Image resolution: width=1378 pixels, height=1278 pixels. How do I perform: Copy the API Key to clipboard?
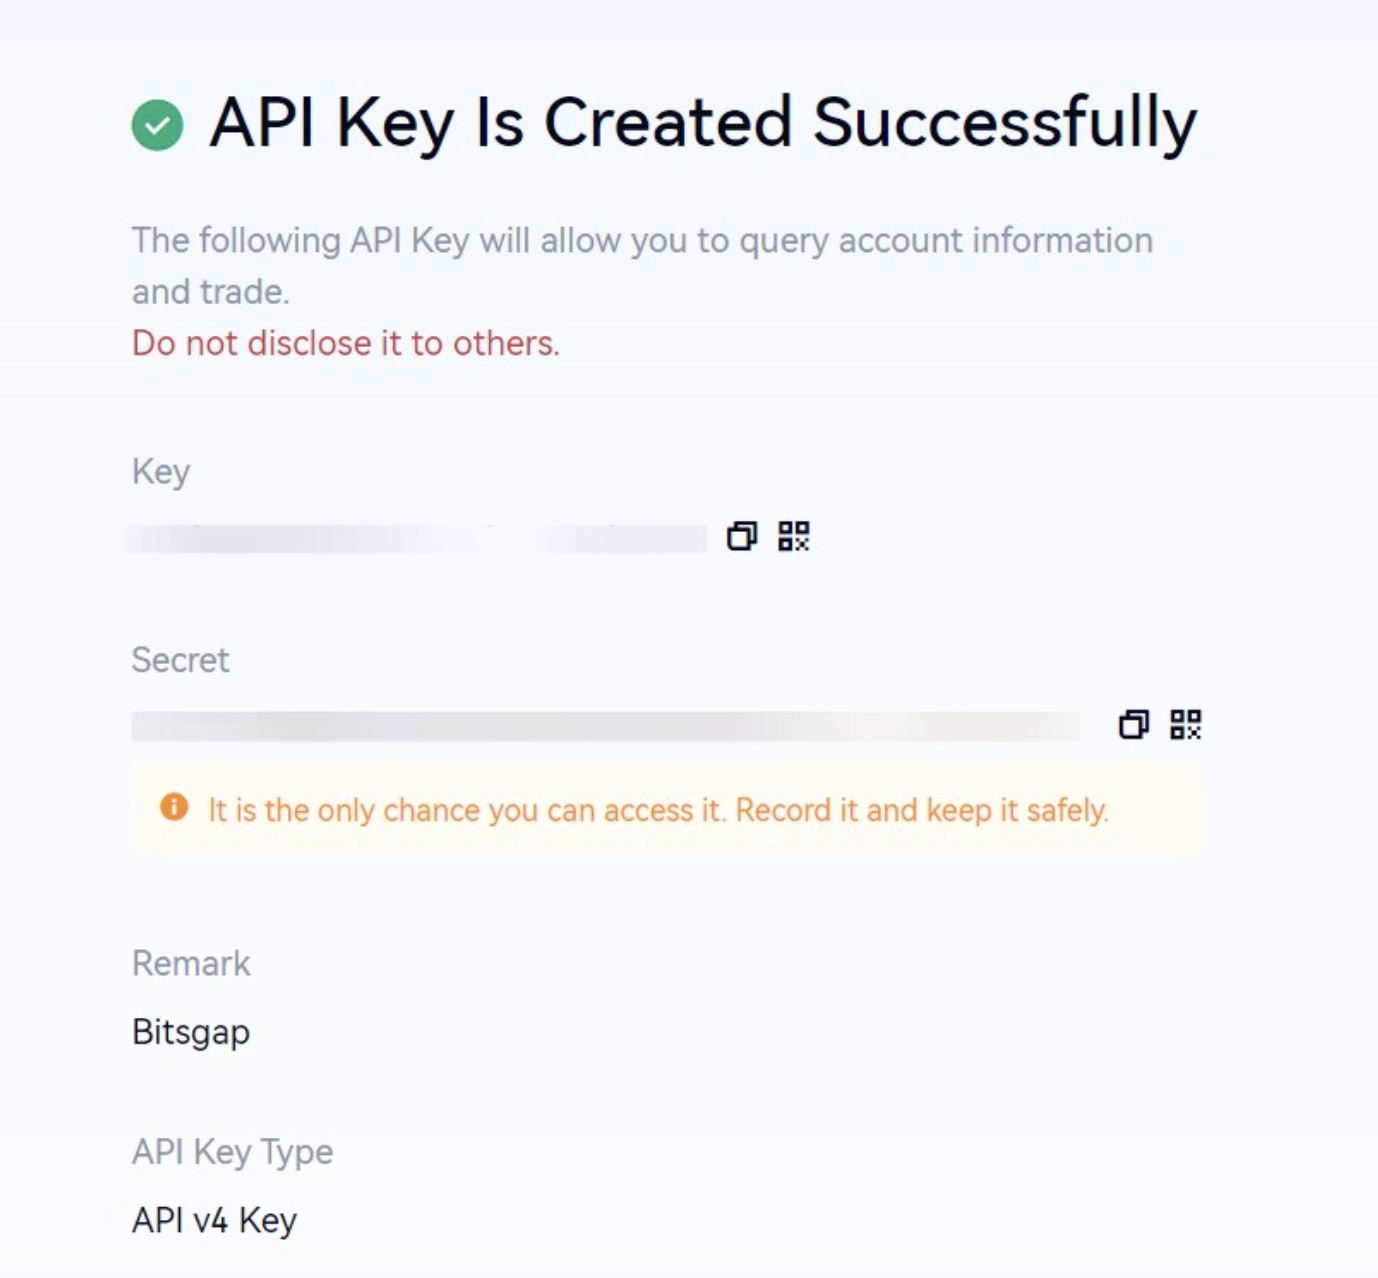click(x=741, y=536)
